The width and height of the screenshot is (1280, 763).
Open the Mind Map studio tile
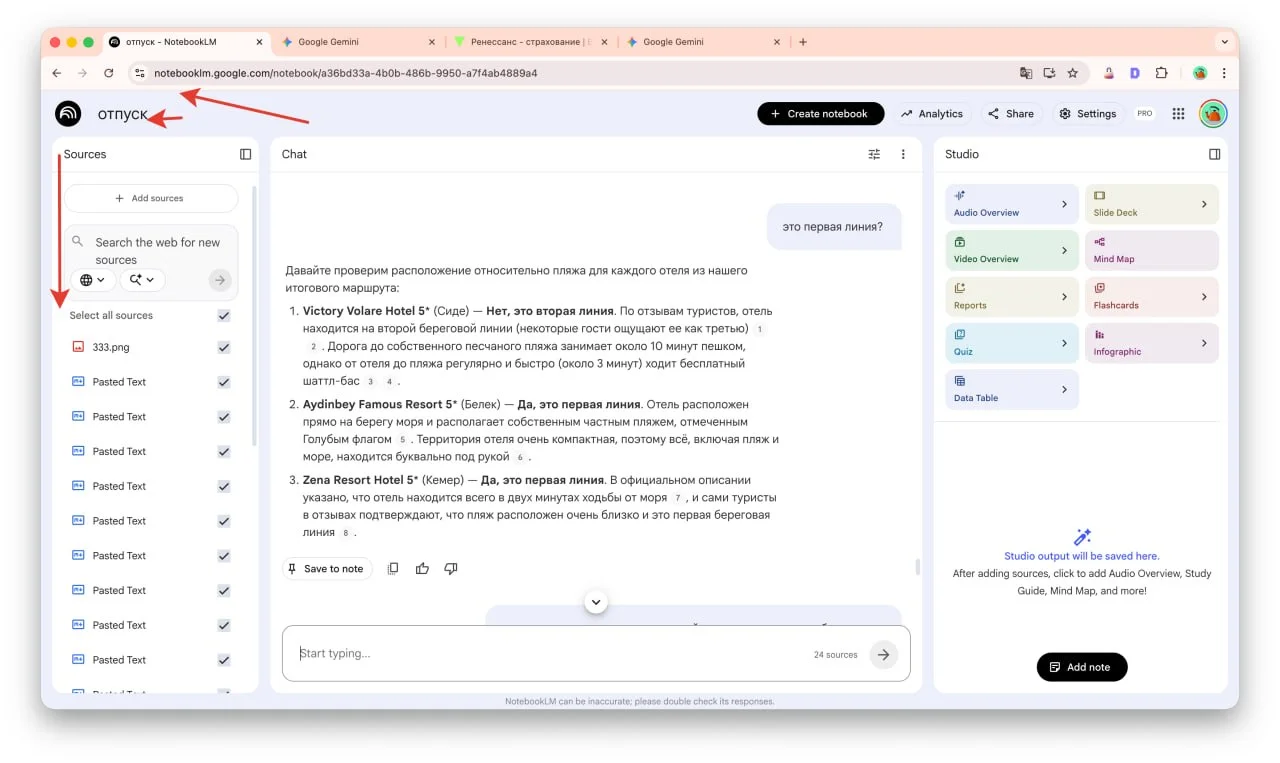click(x=1151, y=250)
